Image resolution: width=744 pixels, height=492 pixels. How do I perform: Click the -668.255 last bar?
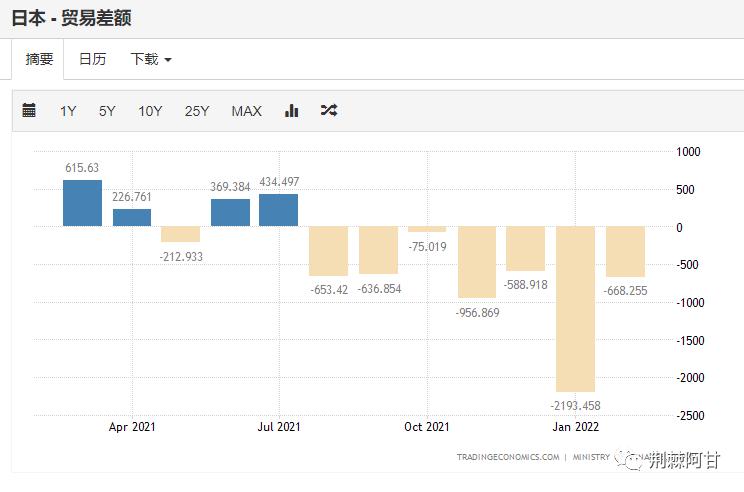[x=625, y=251]
